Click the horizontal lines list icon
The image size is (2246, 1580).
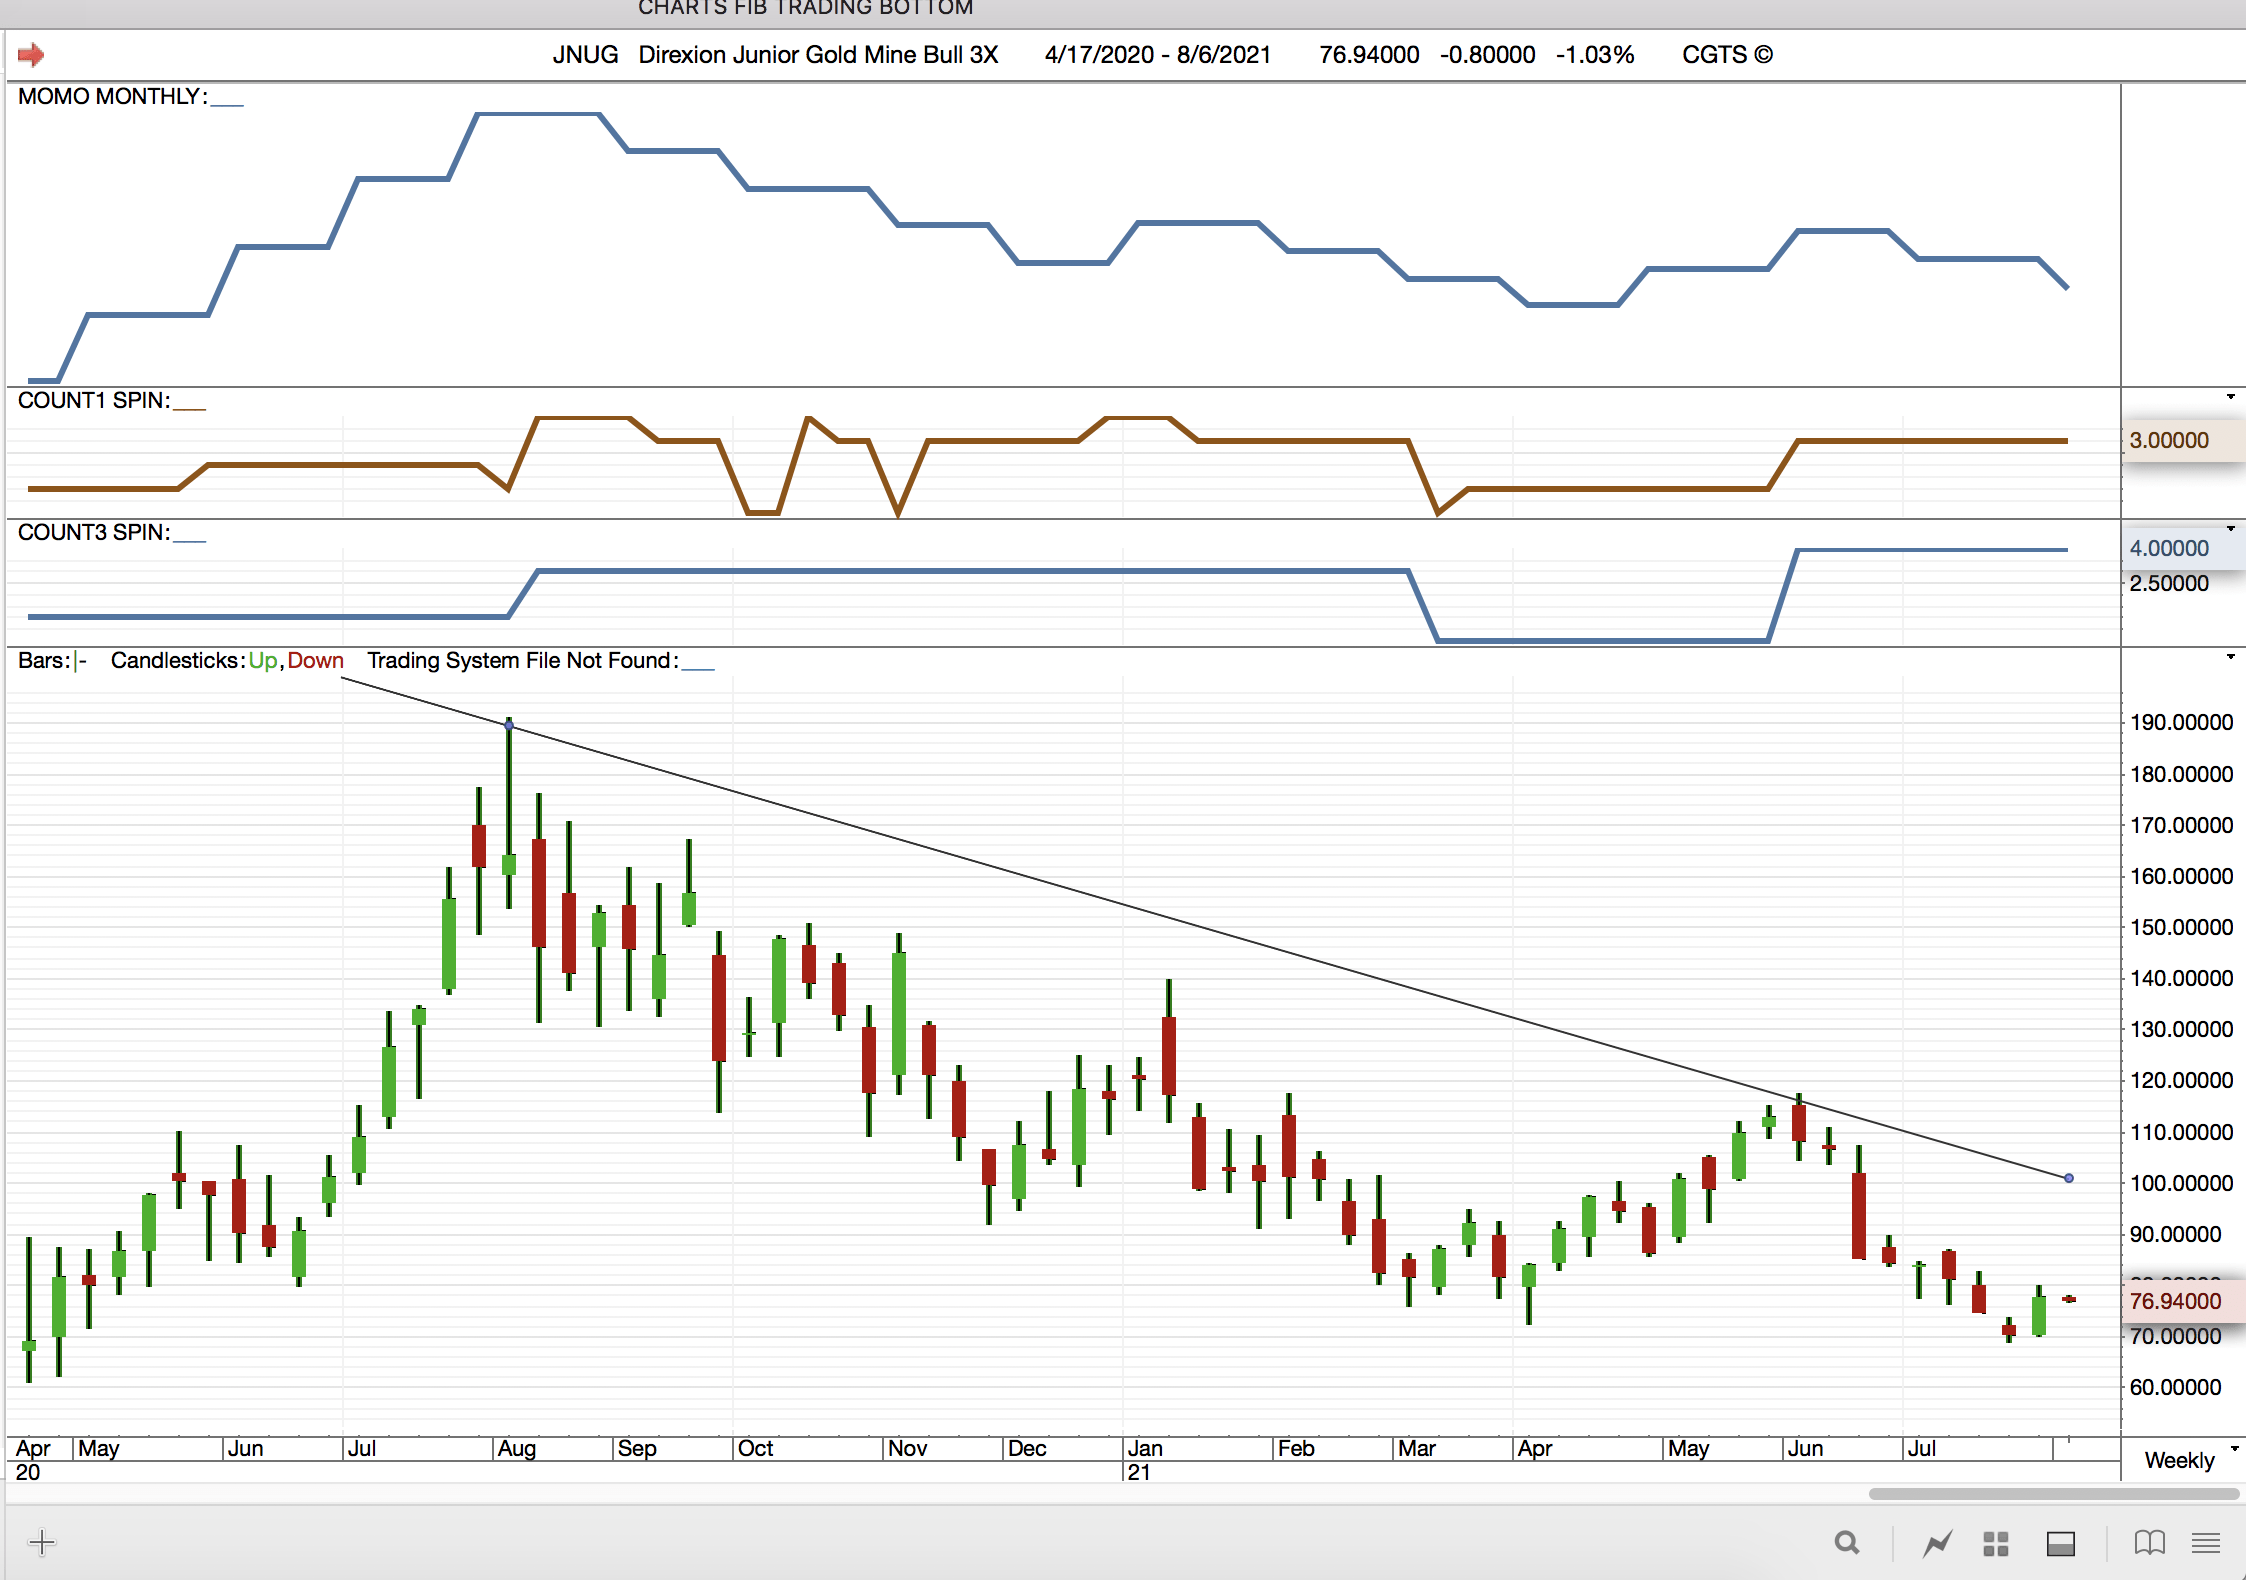(2206, 1543)
